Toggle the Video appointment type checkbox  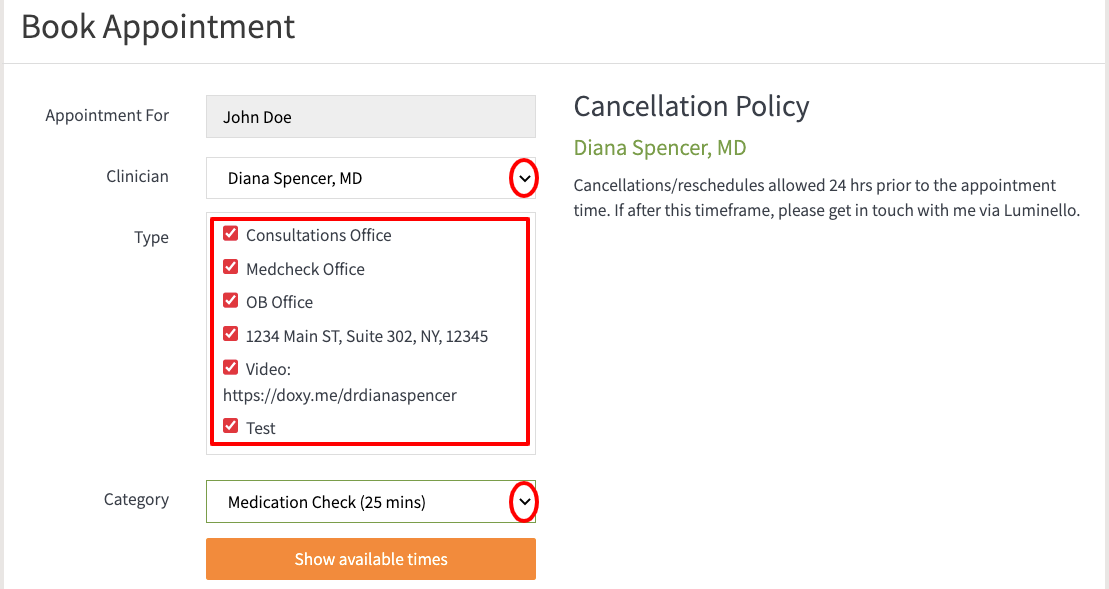pyautogui.click(x=231, y=367)
